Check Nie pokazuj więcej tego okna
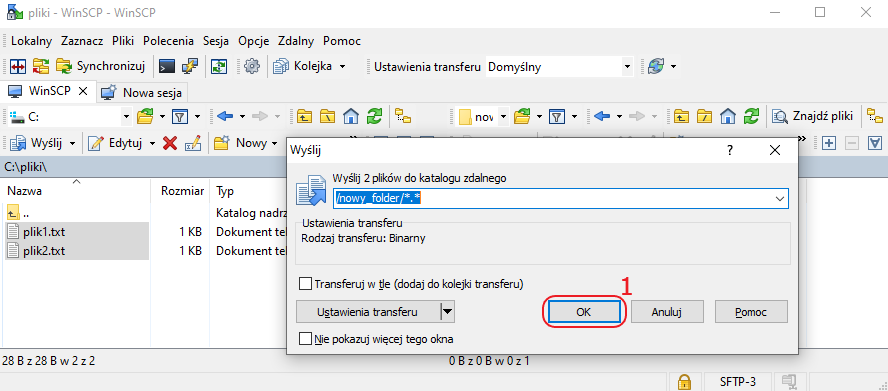888x391 pixels. click(306, 339)
